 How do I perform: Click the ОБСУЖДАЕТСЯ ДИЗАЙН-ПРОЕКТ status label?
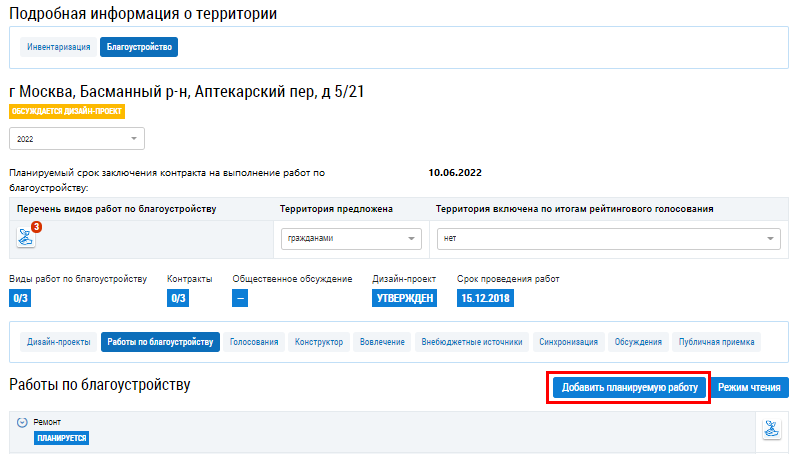[67, 111]
